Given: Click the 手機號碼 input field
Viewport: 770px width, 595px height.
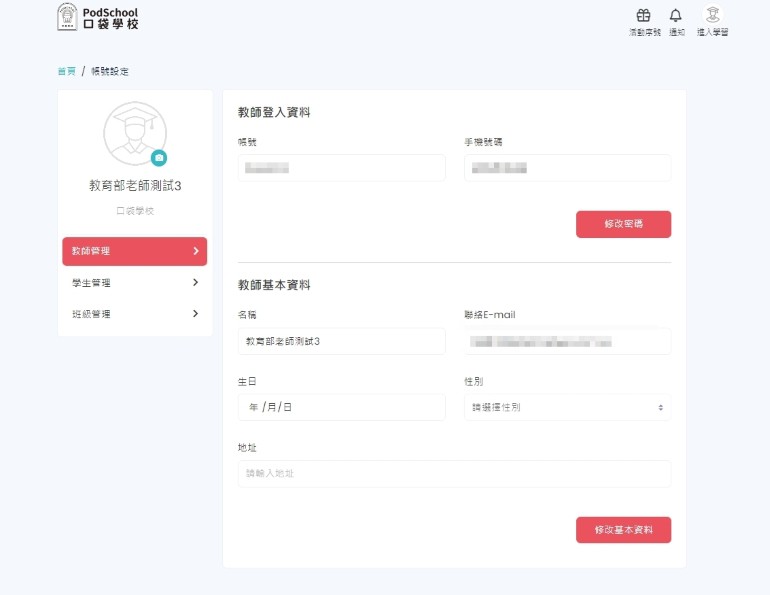Looking at the screenshot, I should 567,168.
